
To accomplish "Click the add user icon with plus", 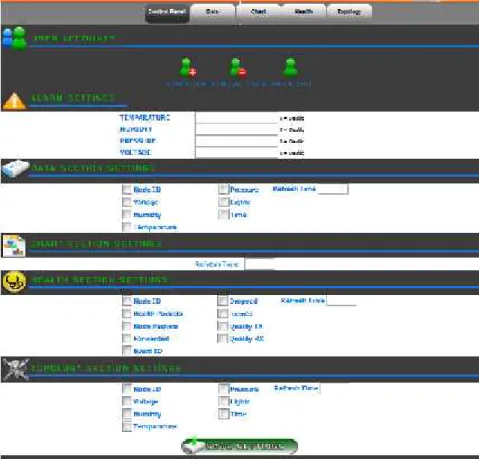I will point(188,68).
